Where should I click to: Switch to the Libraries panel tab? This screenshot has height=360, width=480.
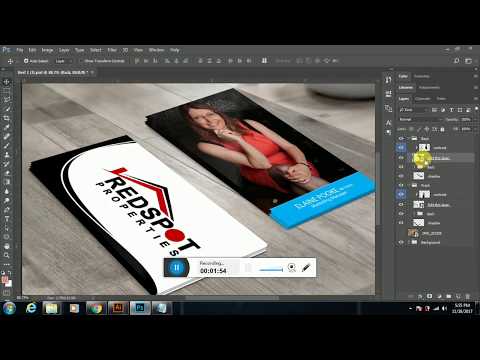406,87
